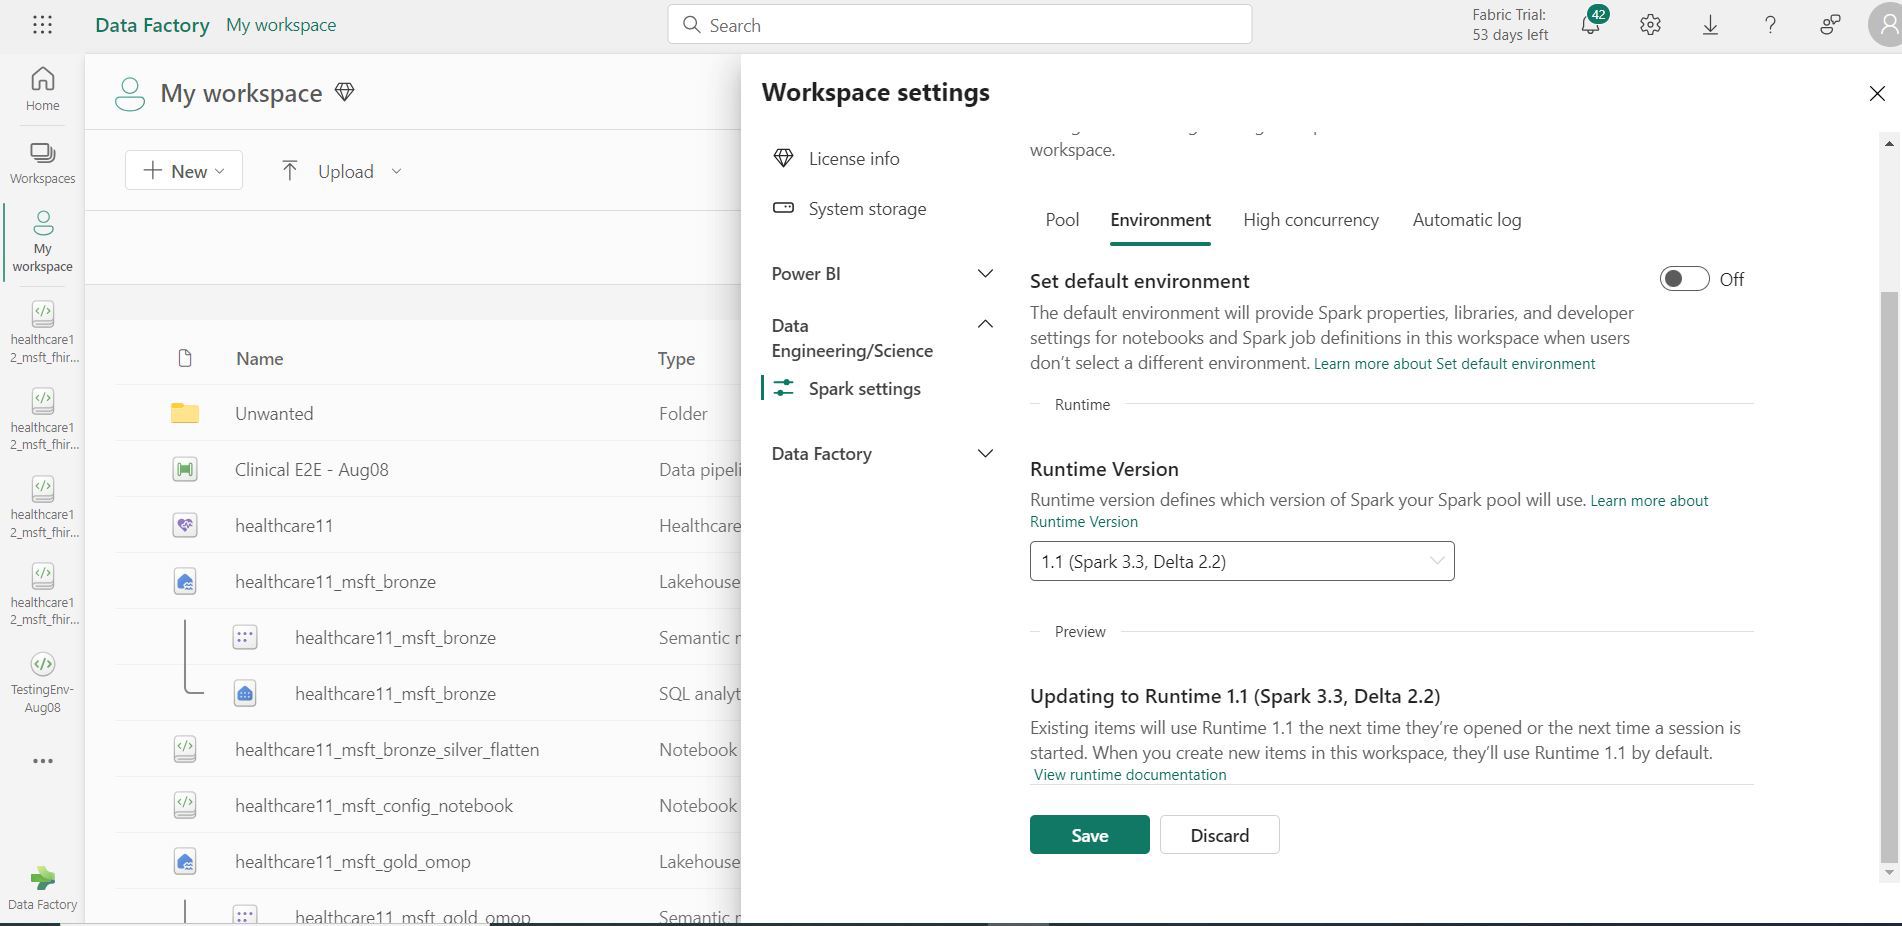Go to Home in the left nav

point(42,89)
